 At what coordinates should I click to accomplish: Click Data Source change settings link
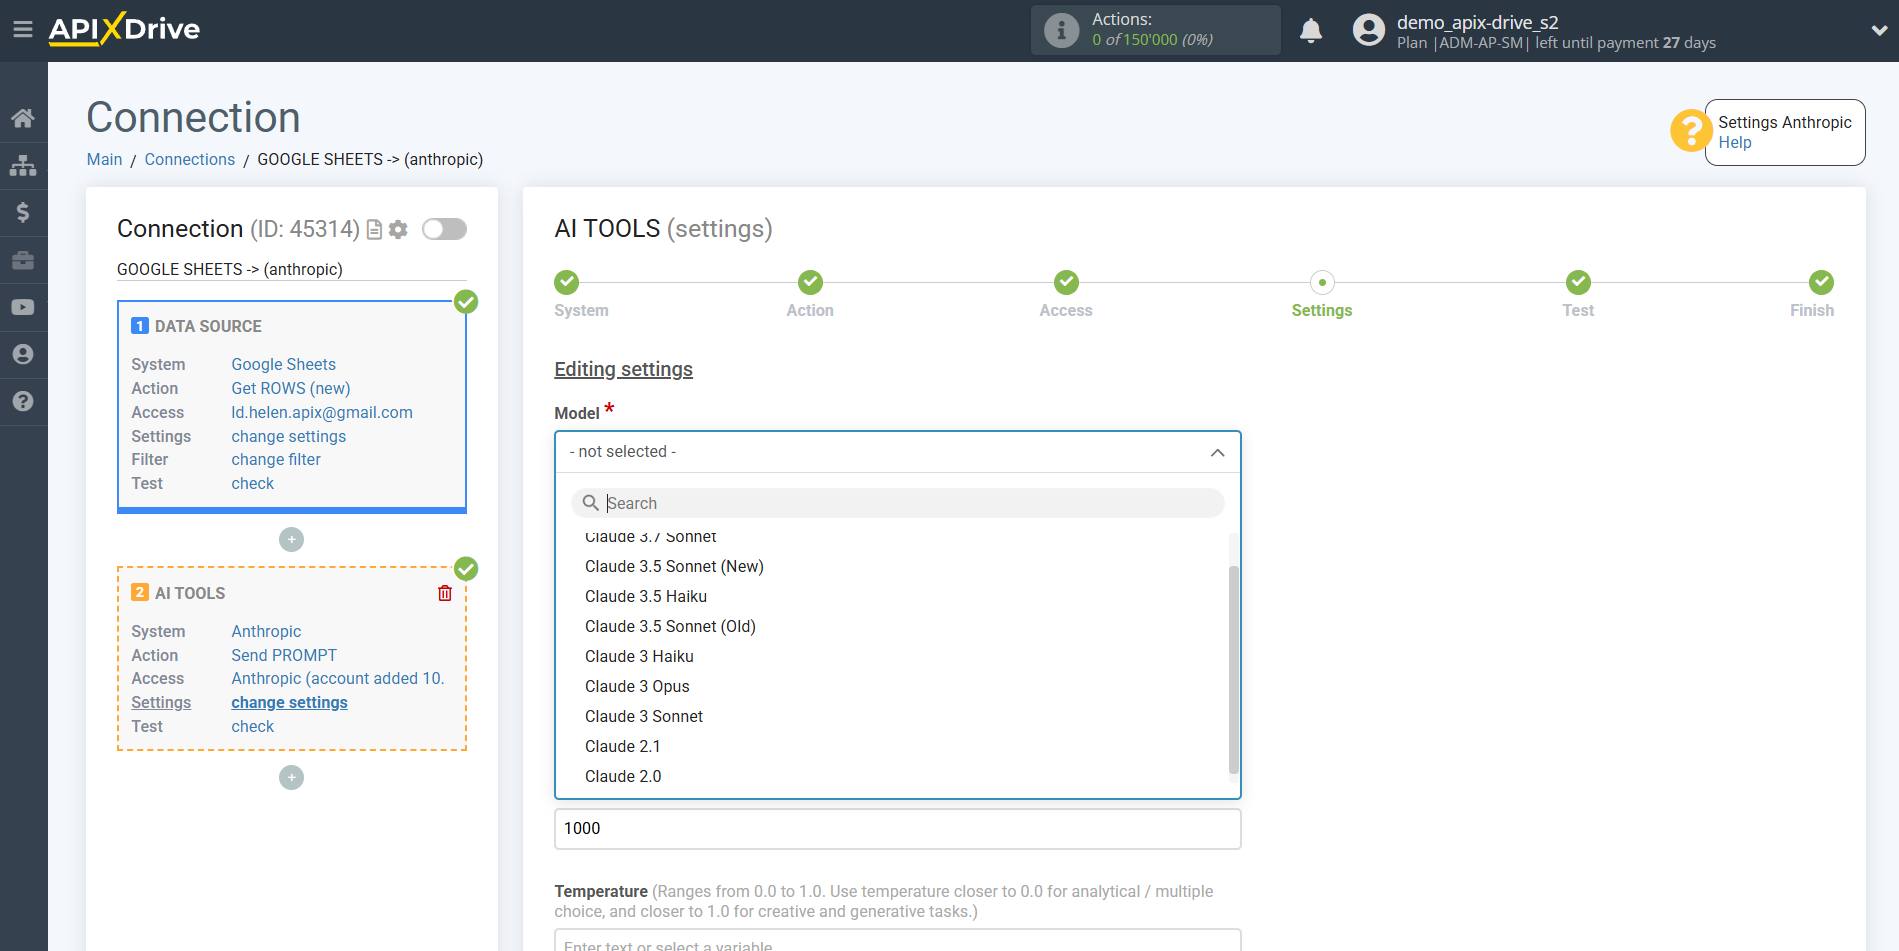288,436
